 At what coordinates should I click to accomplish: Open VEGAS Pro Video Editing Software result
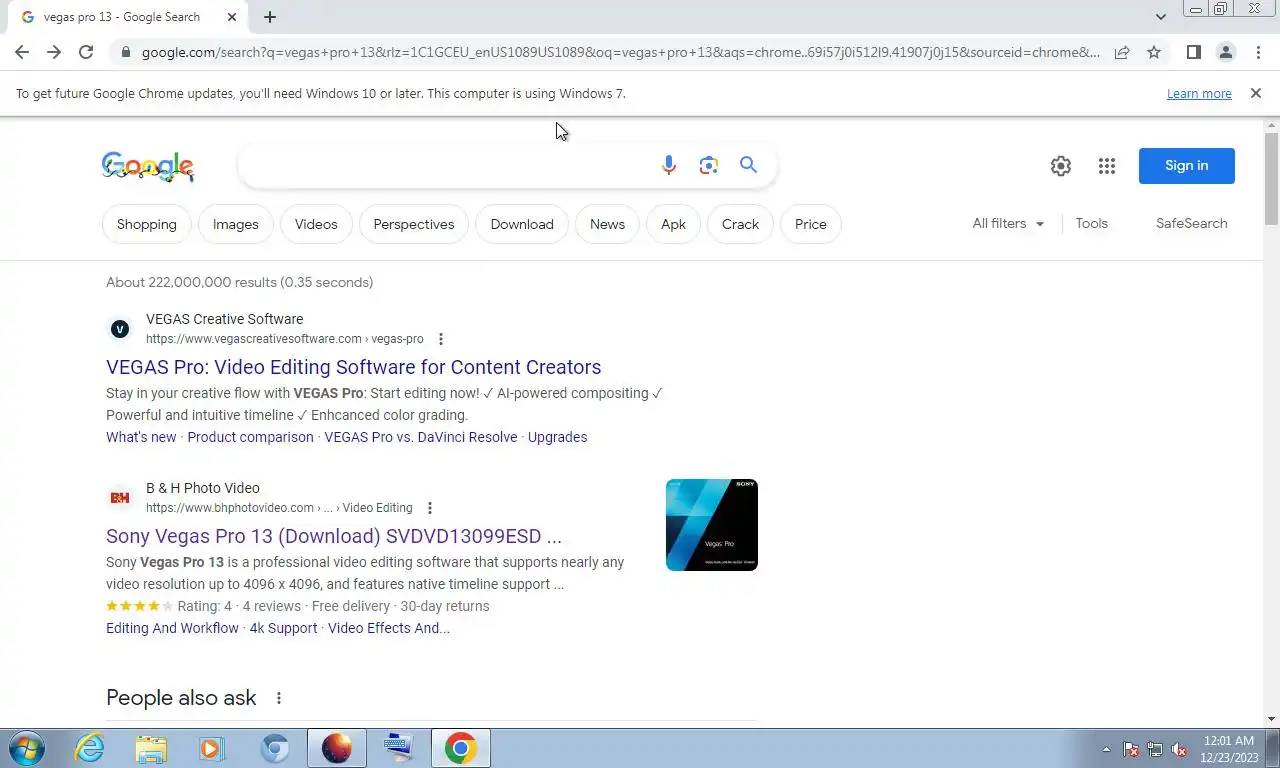coord(354,367)
